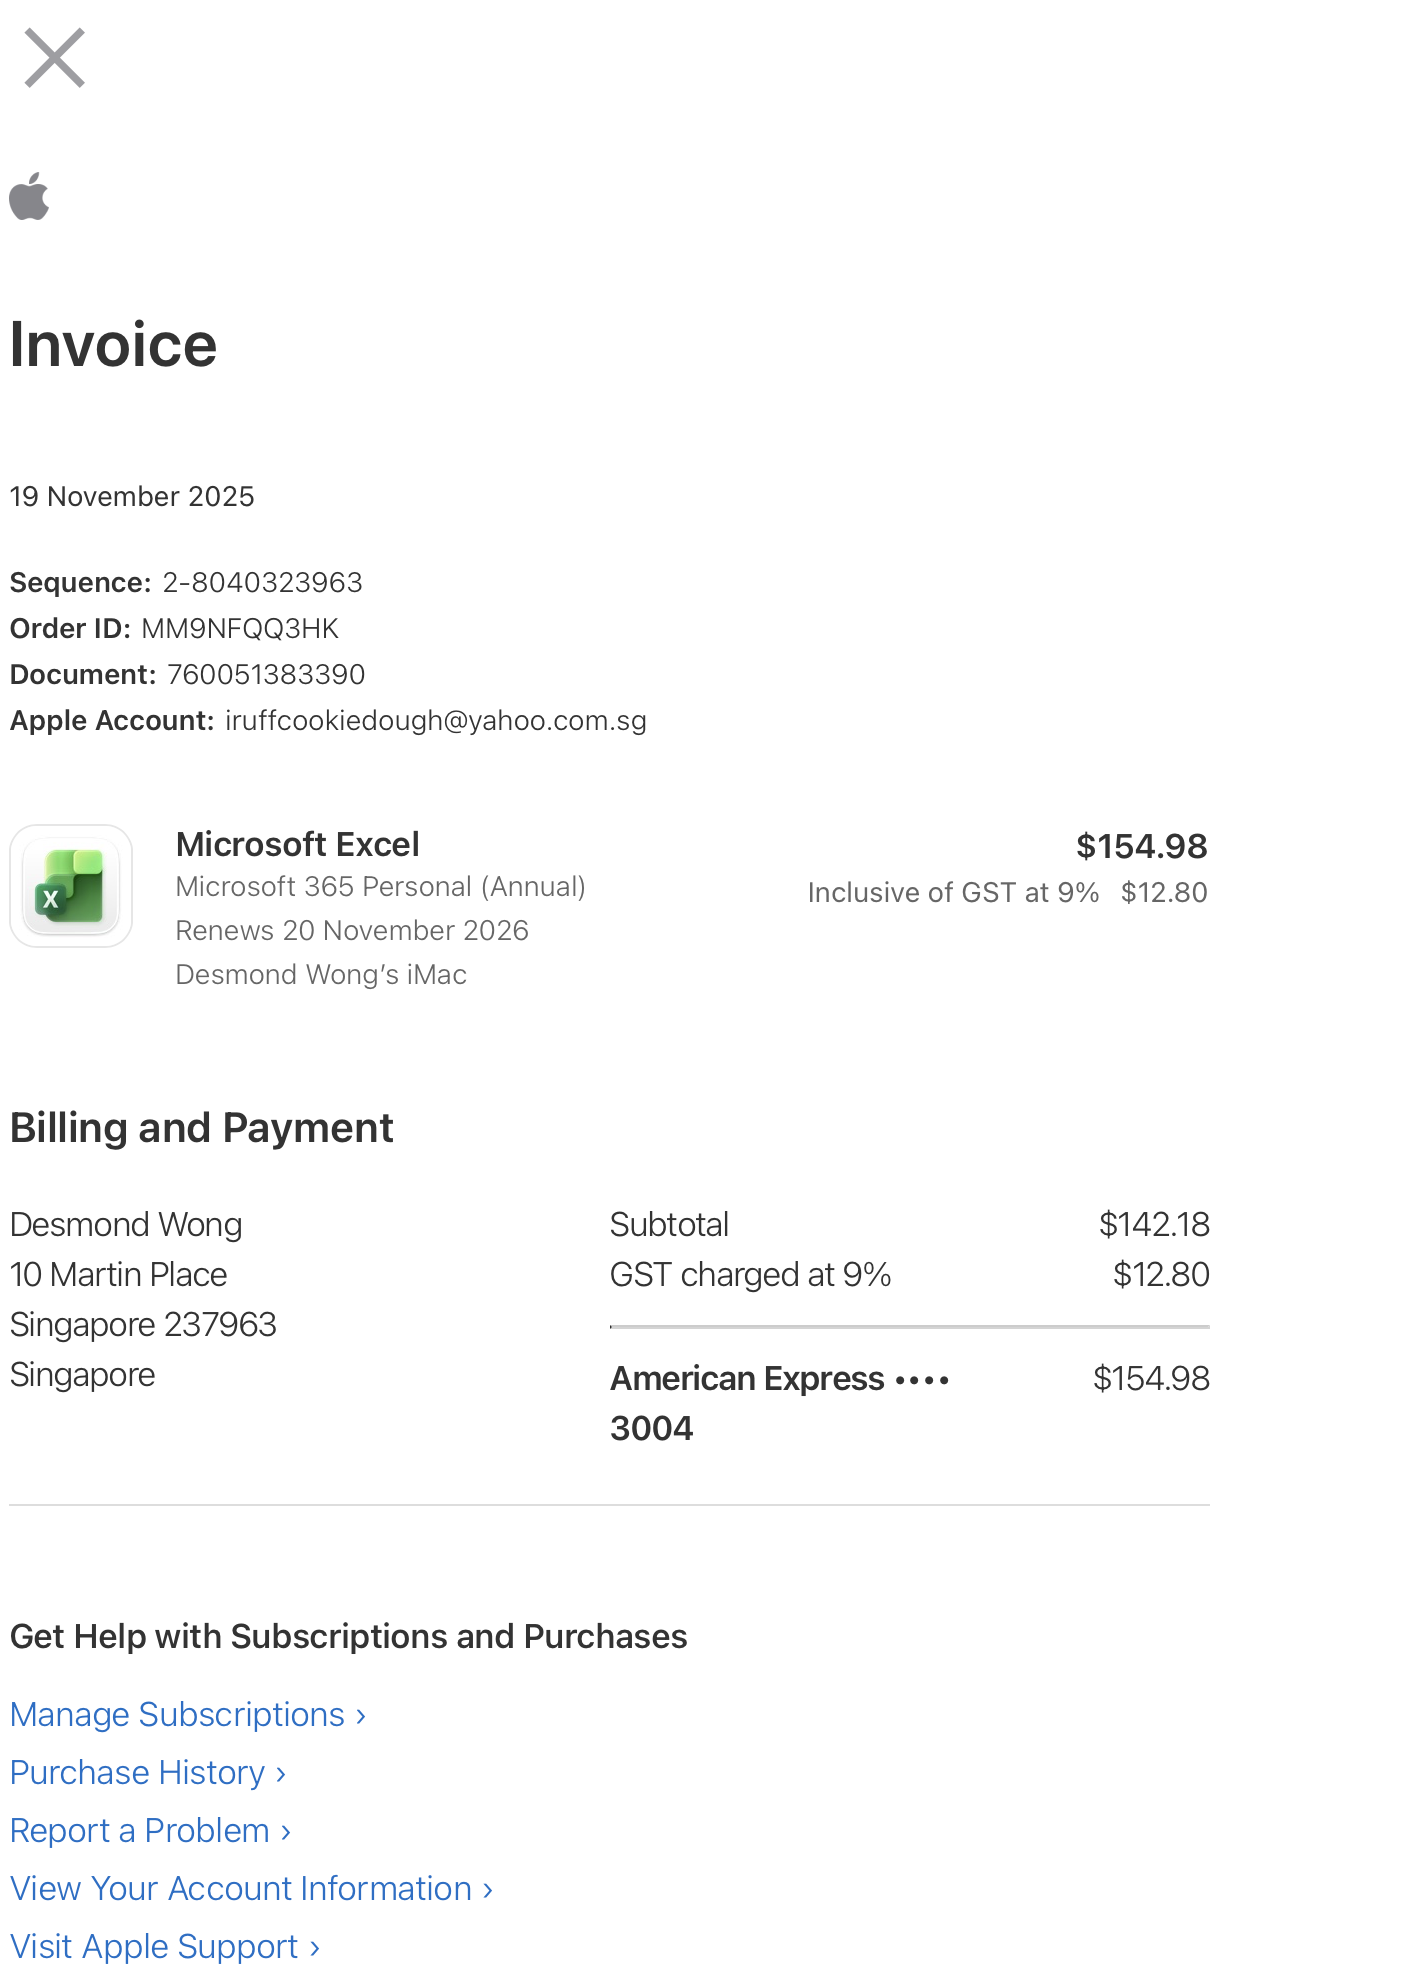Click the Order ID MM9NFQQ3HK
The width and height of the screenshot is (1428, 1972).
coord(240,628)
